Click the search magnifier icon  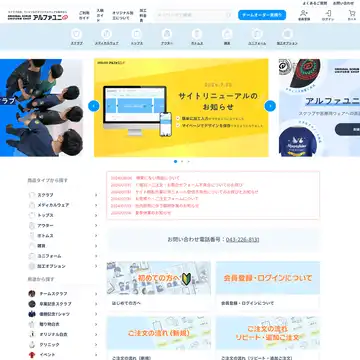[x=228, y=15]
